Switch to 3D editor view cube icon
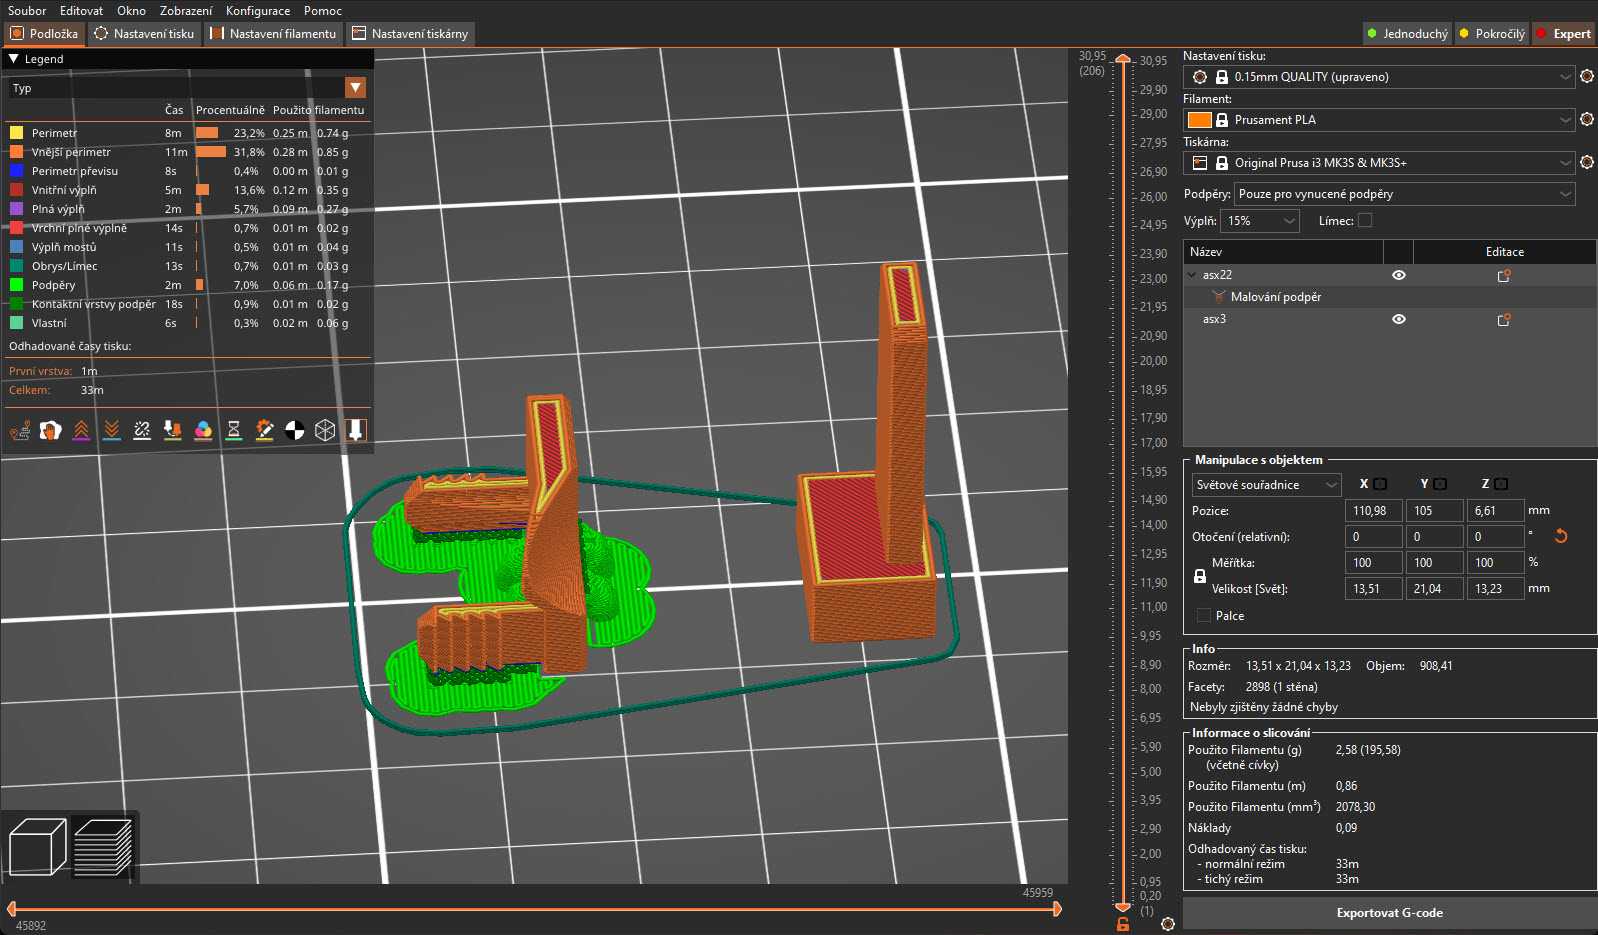The width and height of the screenshot is (1598, 935). pos(37,847)
